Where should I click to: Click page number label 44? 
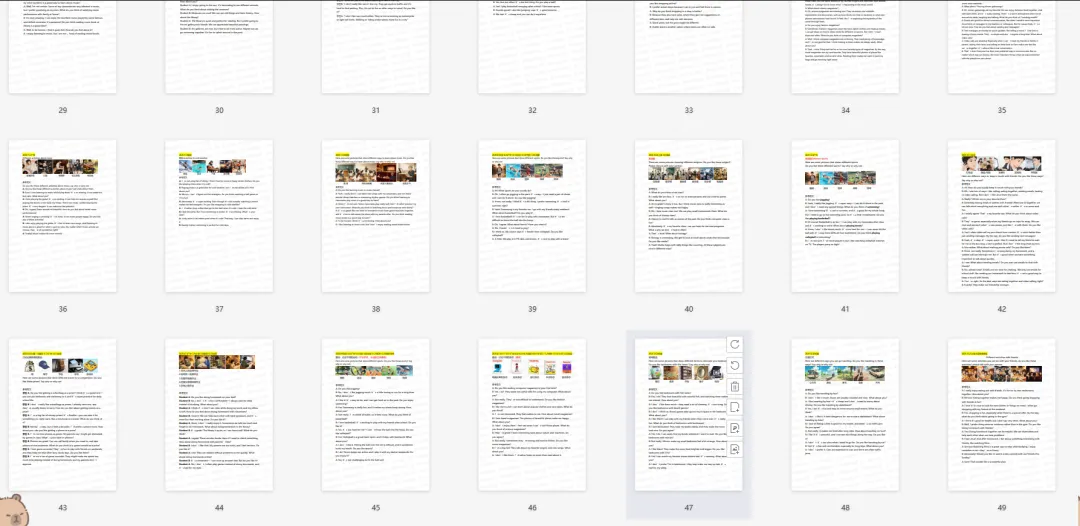coord(219,507)
